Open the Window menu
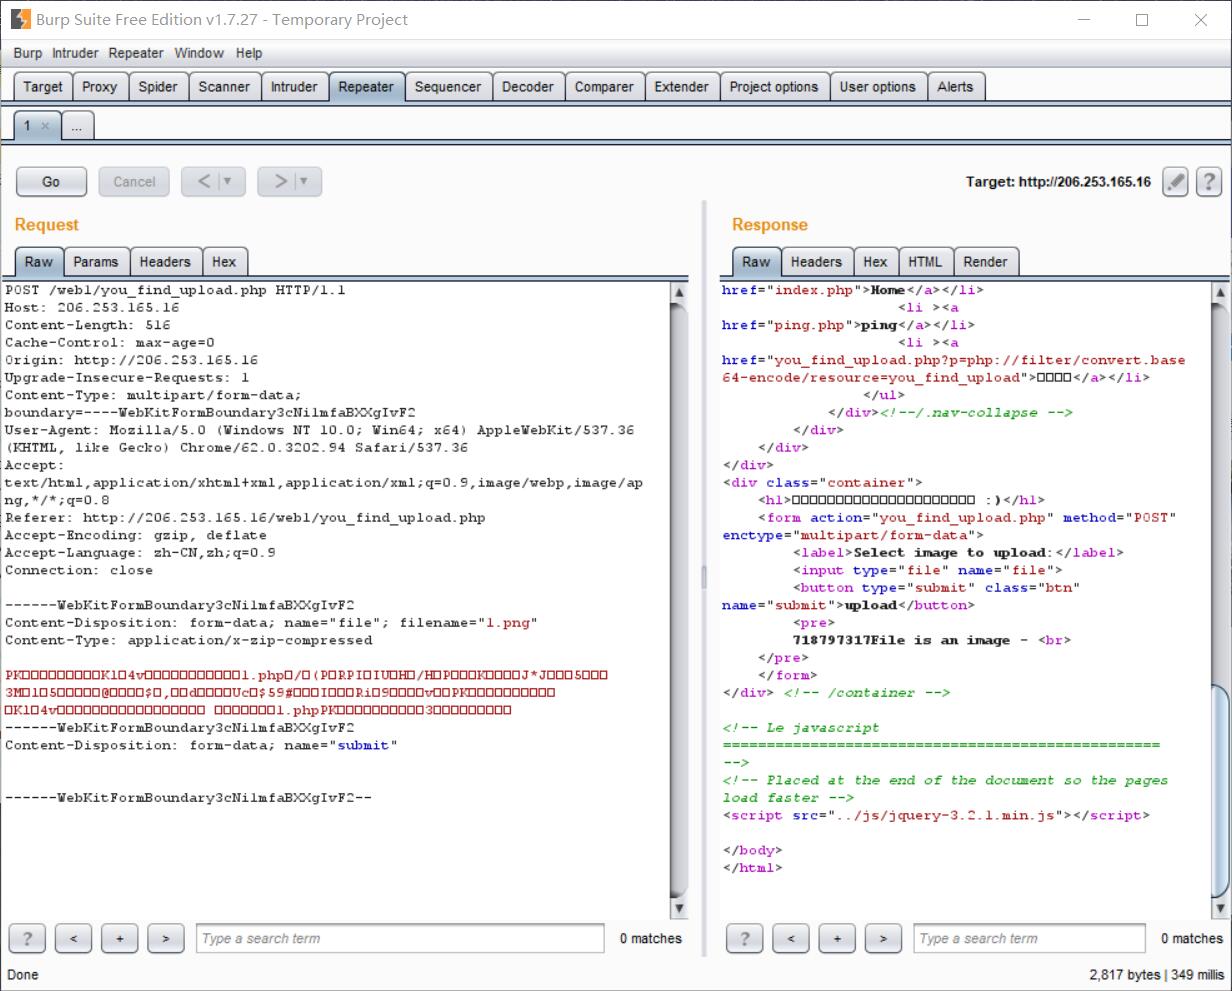Image resolution: width=1232 pixels, height=991 pixels. pos(199,53)
